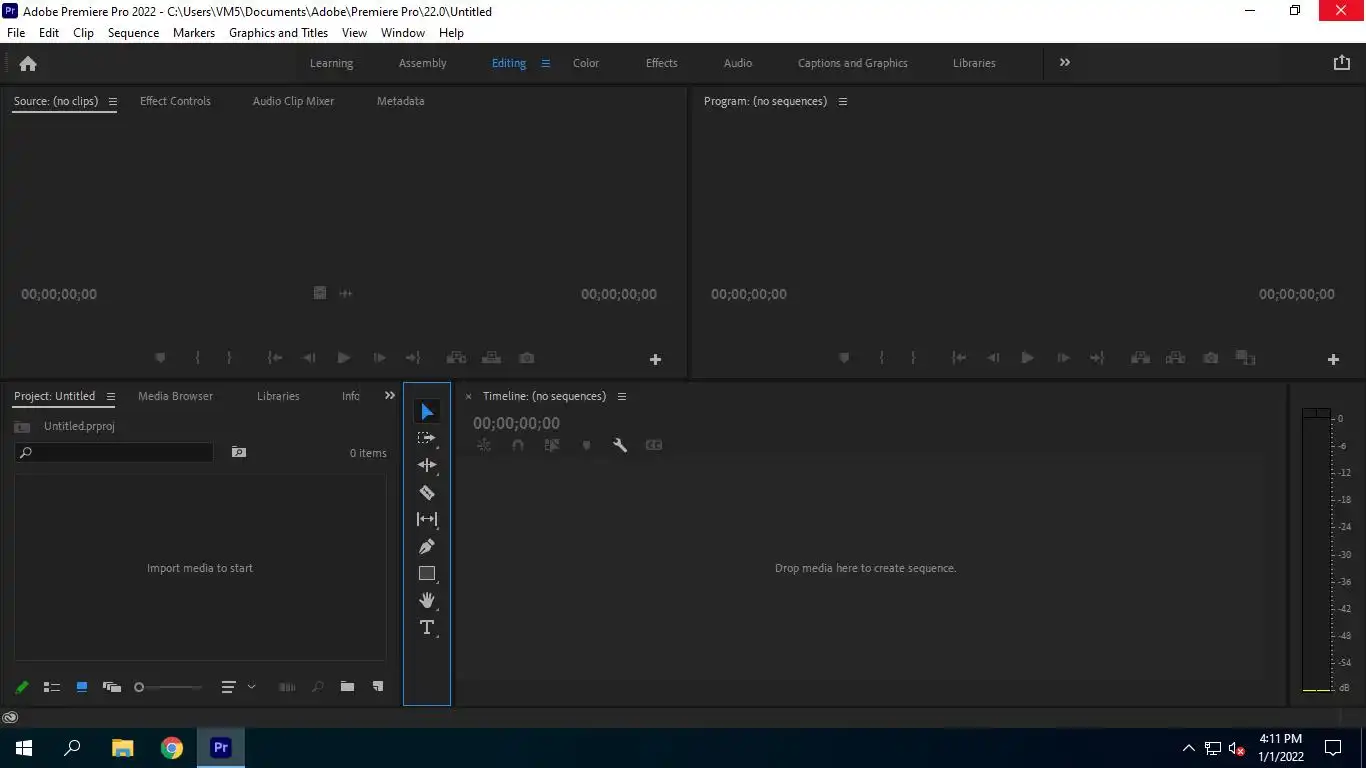
Task: Click the New Item icon in Project panel
Action: pos(378,687)
